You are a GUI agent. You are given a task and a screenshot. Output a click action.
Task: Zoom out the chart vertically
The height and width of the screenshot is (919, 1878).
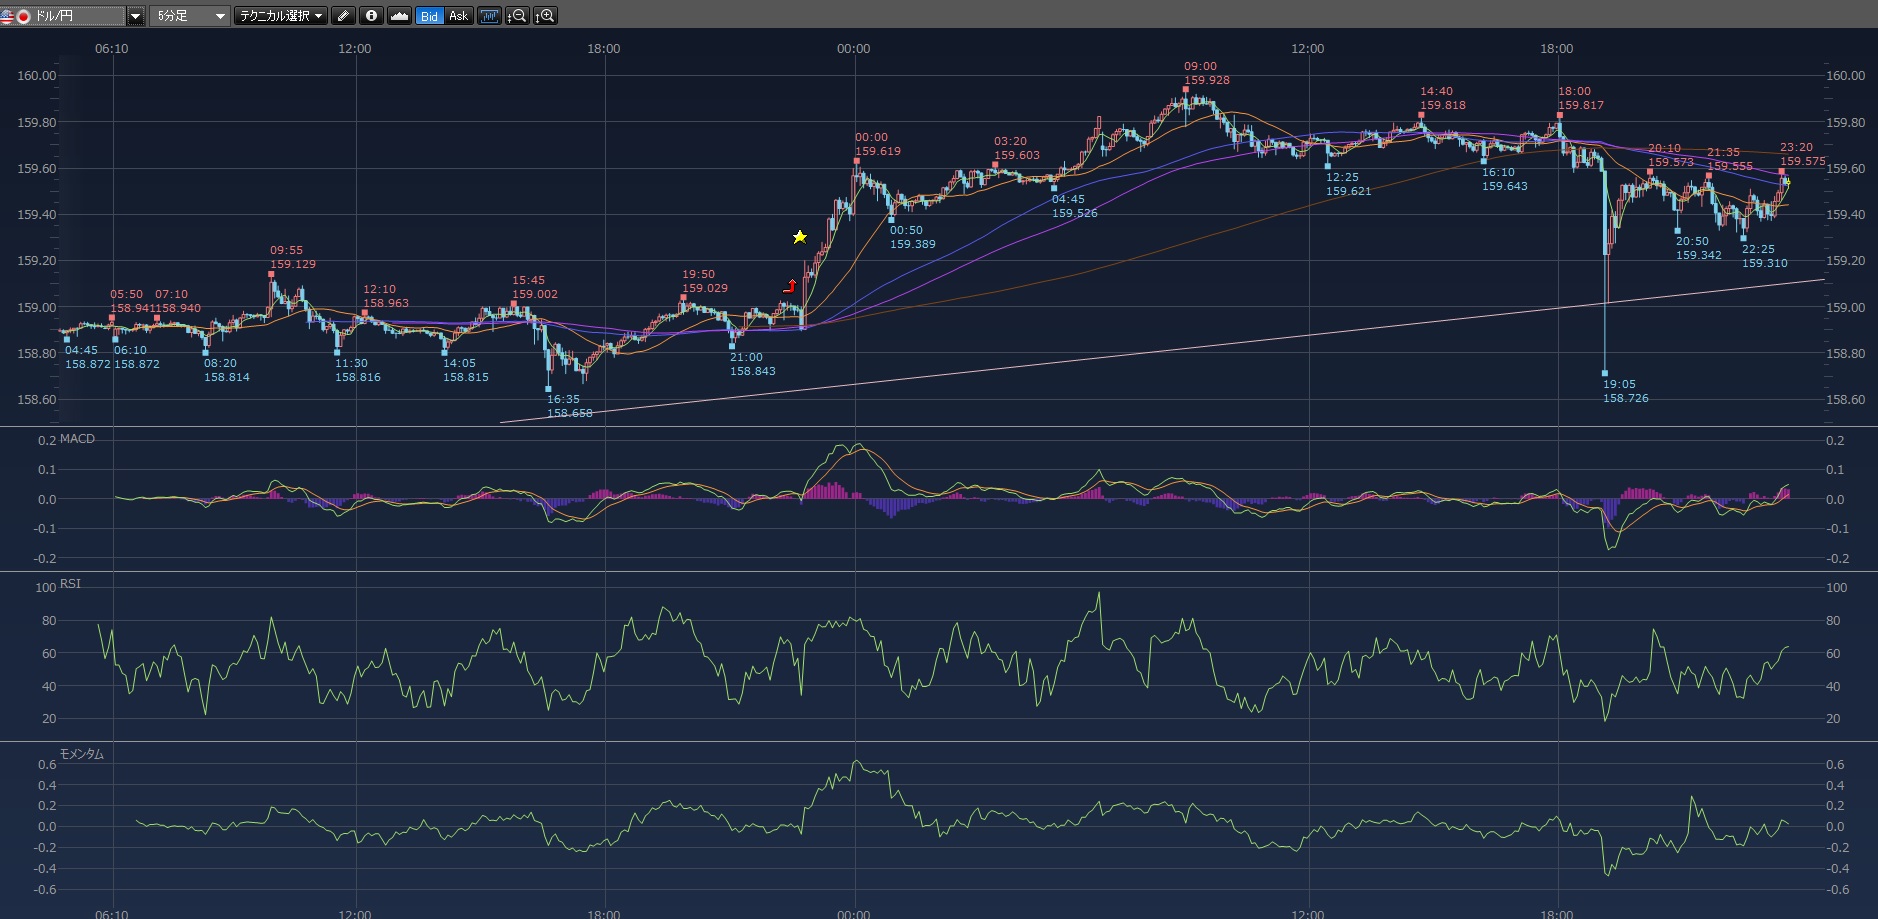click(517, 16)
